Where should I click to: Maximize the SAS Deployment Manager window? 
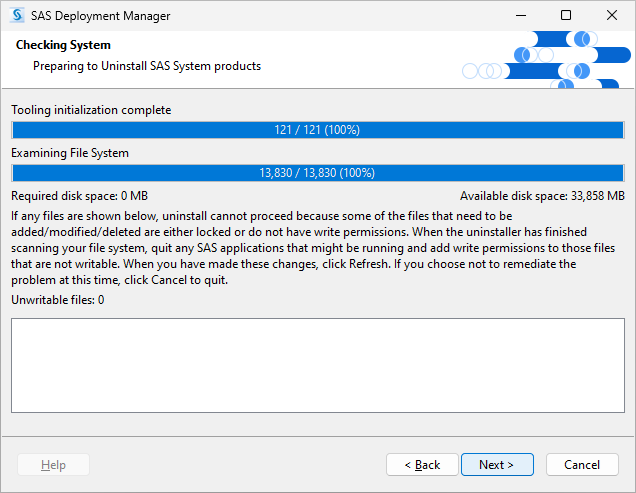[566, 16]
